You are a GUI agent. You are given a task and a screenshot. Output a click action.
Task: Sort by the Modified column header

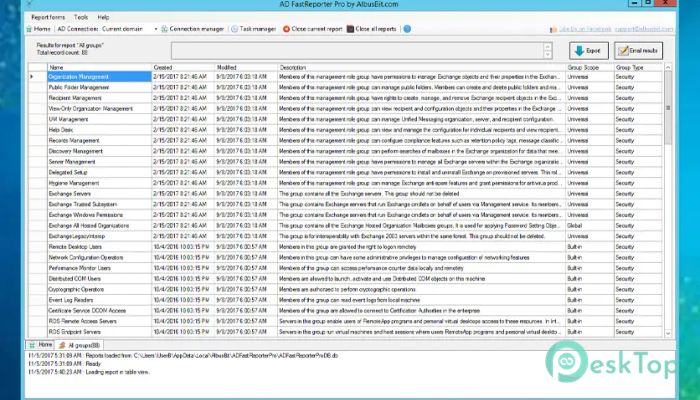246,67
